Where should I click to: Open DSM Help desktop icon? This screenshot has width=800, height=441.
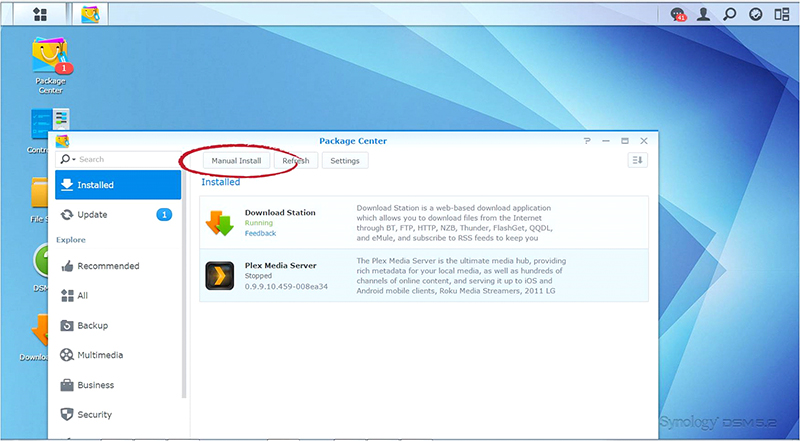click(41, 260)
